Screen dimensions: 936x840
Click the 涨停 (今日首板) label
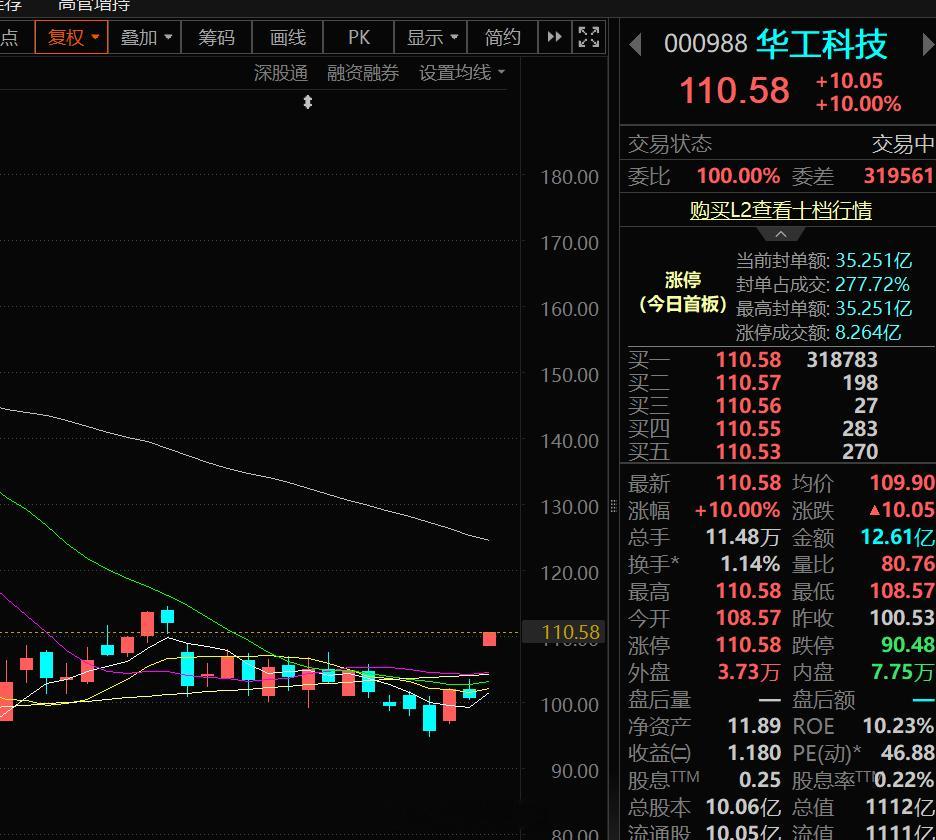click(x=683, y=292)
